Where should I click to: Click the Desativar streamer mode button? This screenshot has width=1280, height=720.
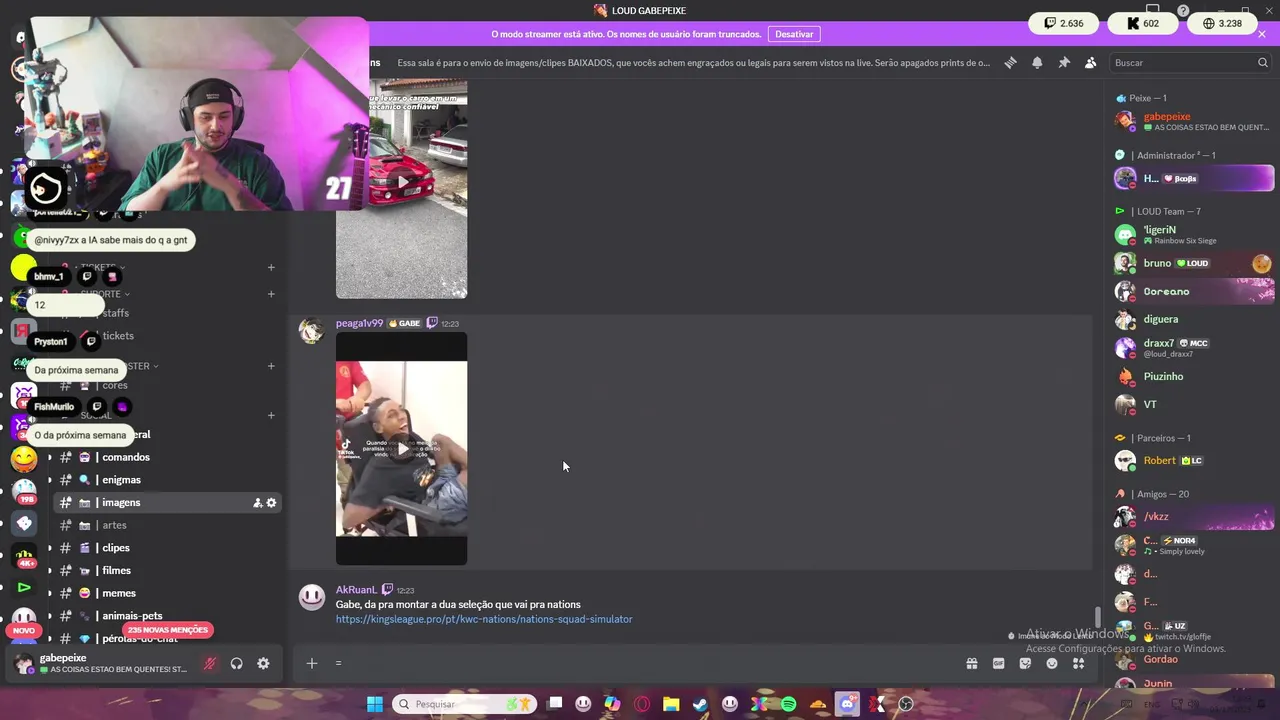click(794, 34)
